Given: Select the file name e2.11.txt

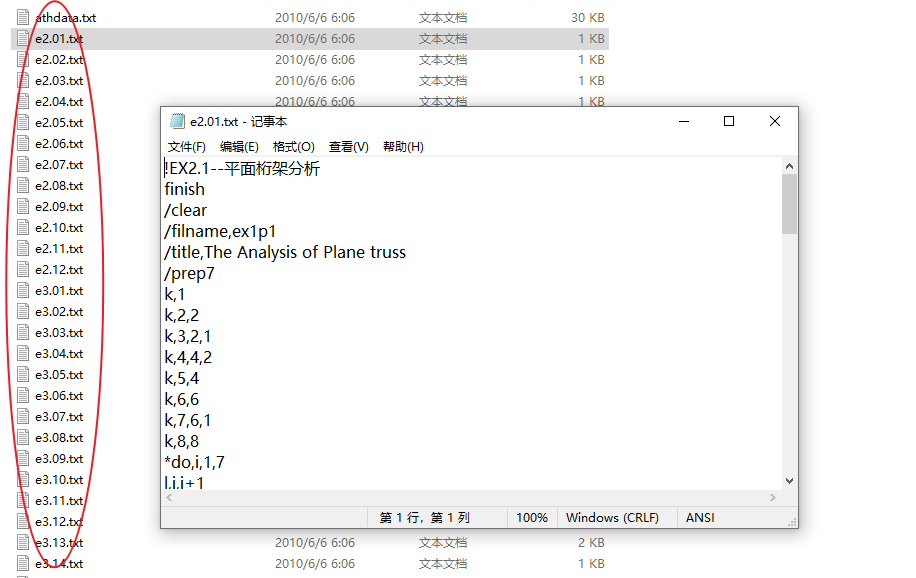Looking at the screenshot, I should (x=59, y=249).
